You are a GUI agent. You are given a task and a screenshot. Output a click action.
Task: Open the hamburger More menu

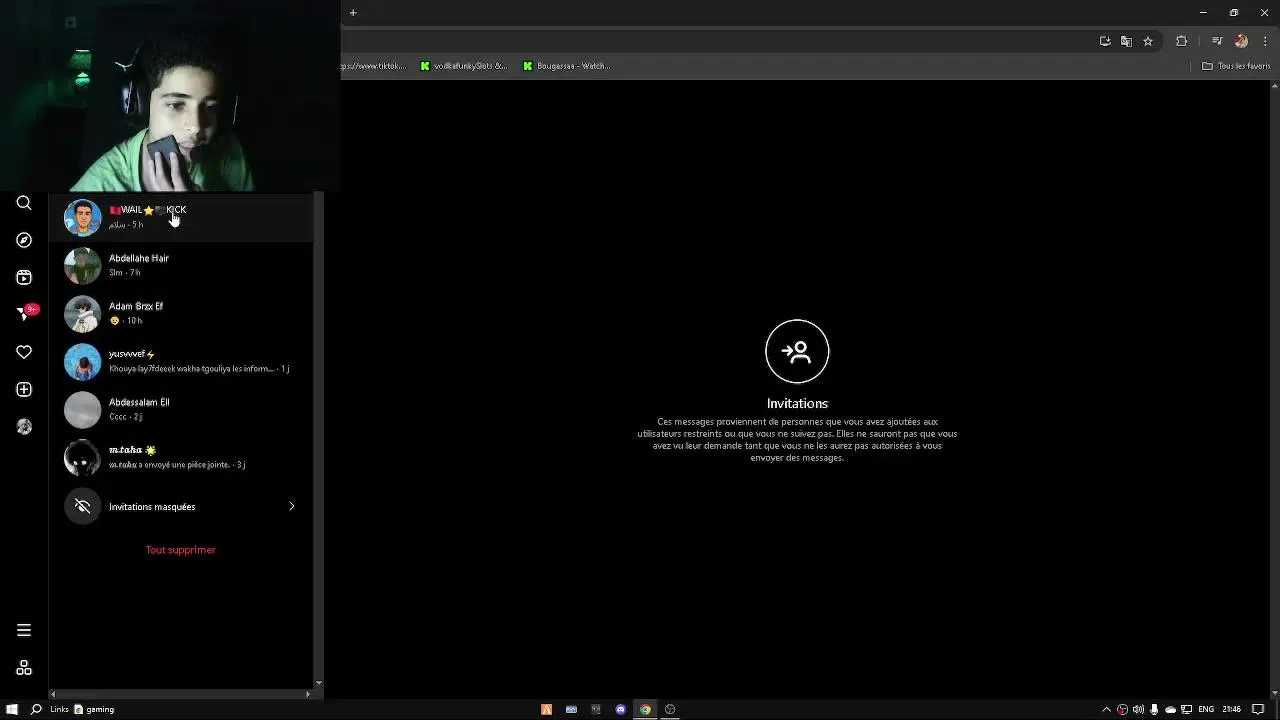point(24,630)
